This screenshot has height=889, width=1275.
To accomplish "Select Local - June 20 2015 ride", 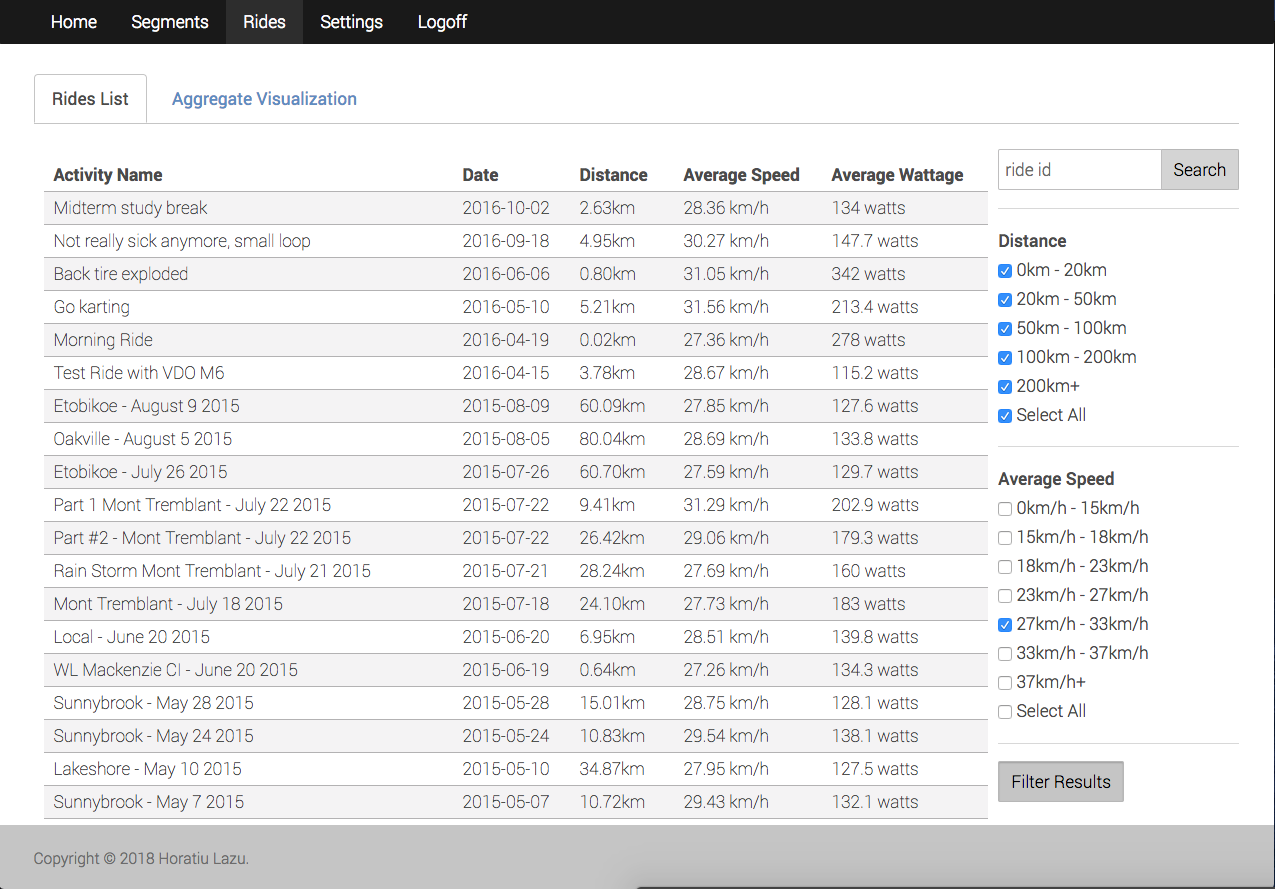I will point(516,637).
